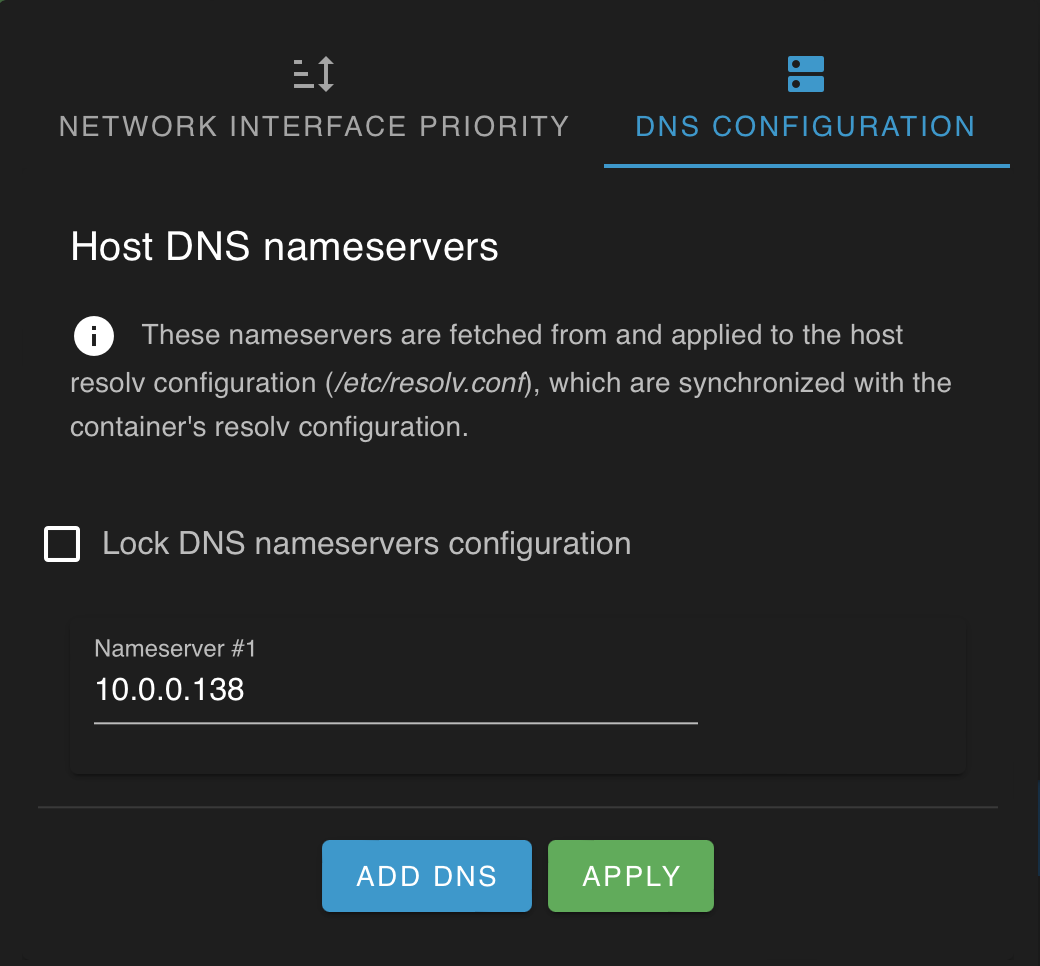Click the arrows icon above Network Interface Priority
This screenshot has height=966, width=1040.
pyautogui.click(x=314, y=73)
